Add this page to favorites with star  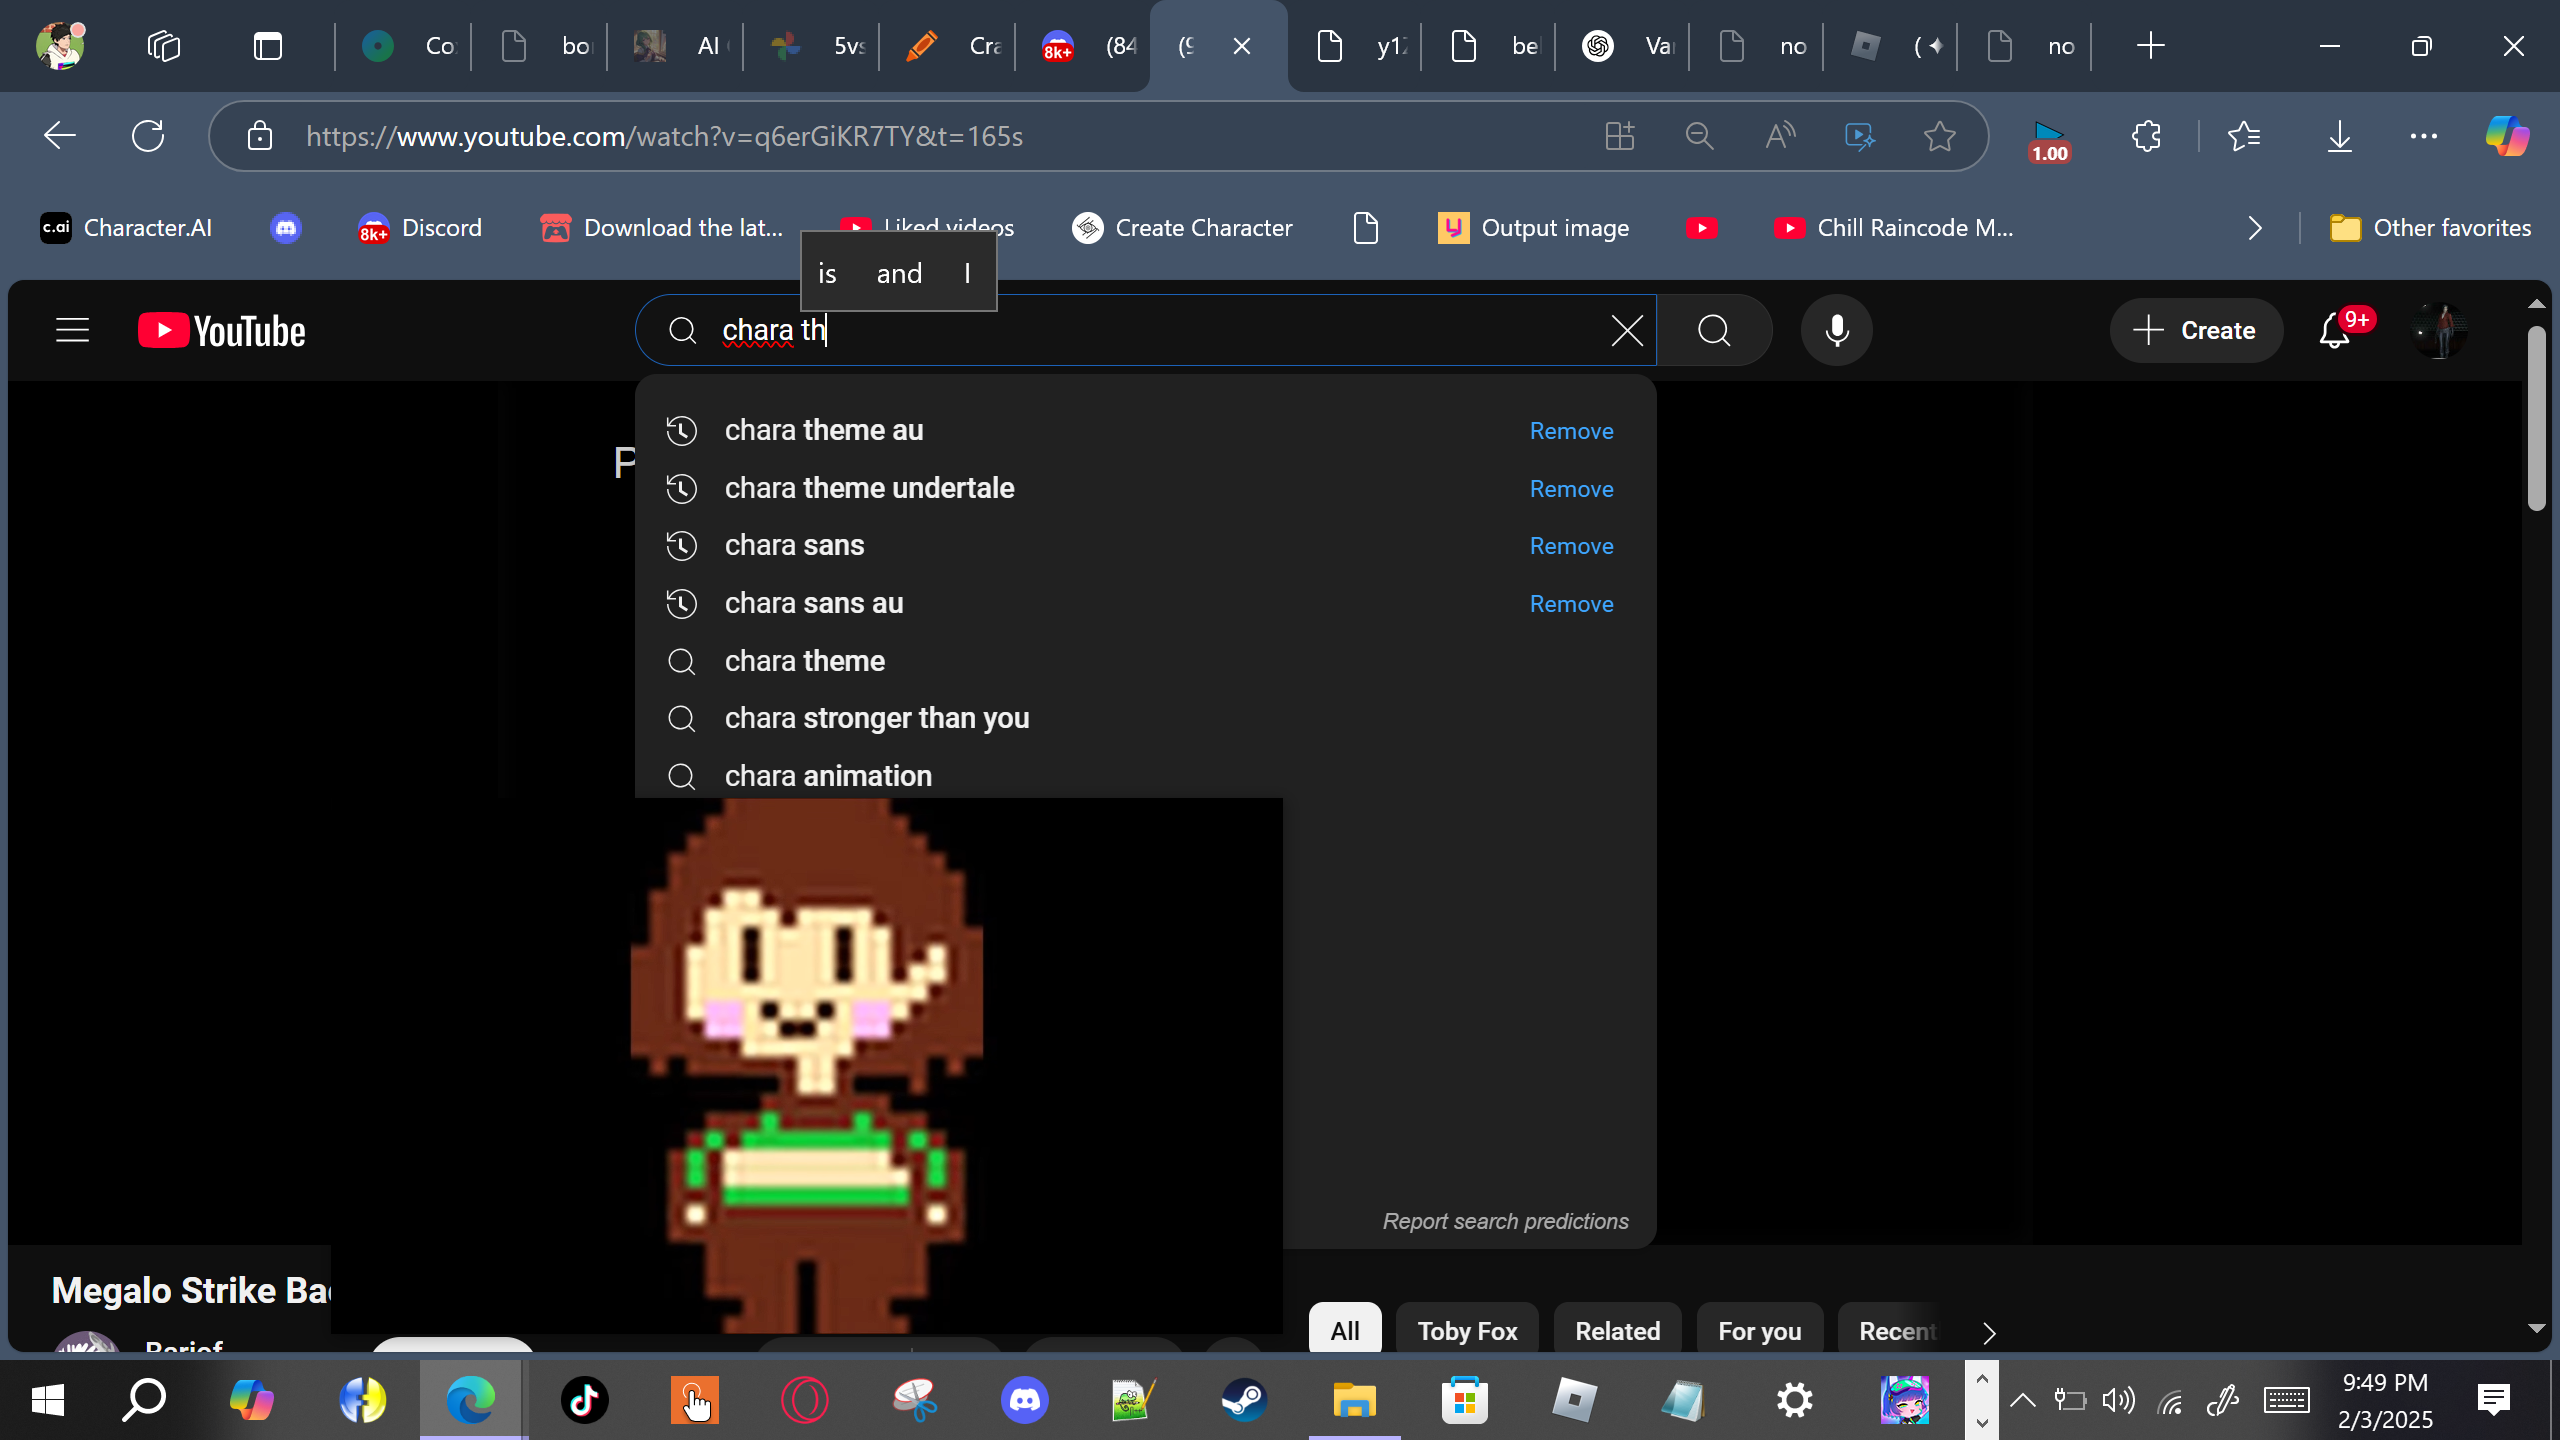click(x=1940, y=136)
